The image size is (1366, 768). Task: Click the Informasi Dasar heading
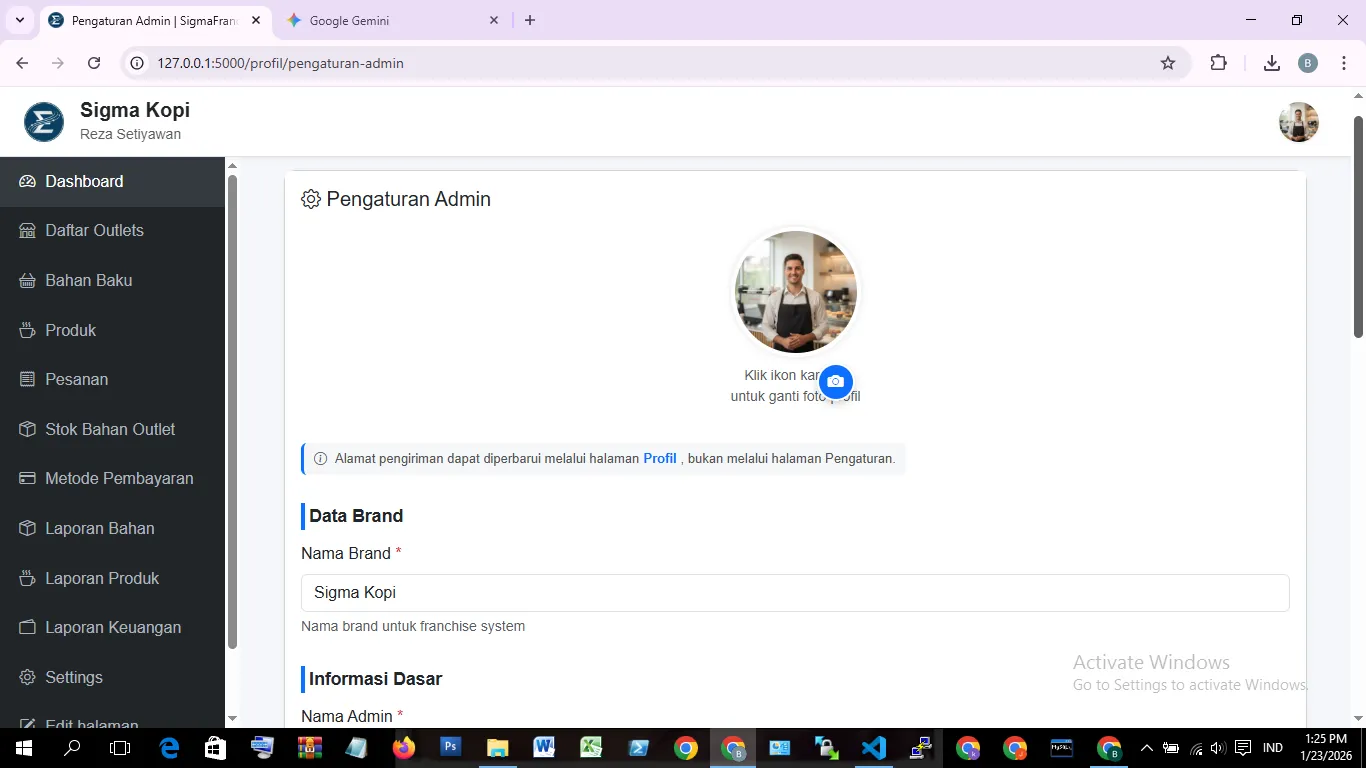[x=375, y=679]
